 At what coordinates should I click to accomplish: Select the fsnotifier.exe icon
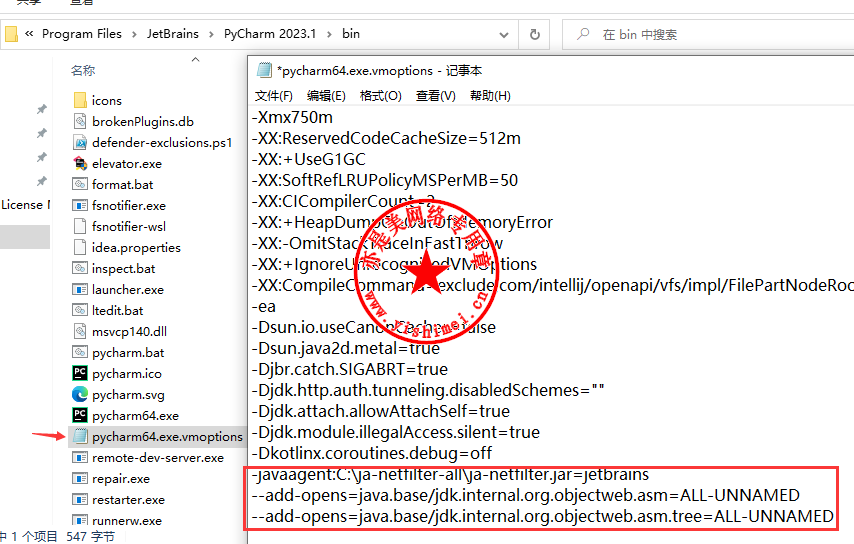(x=80, y=205)
